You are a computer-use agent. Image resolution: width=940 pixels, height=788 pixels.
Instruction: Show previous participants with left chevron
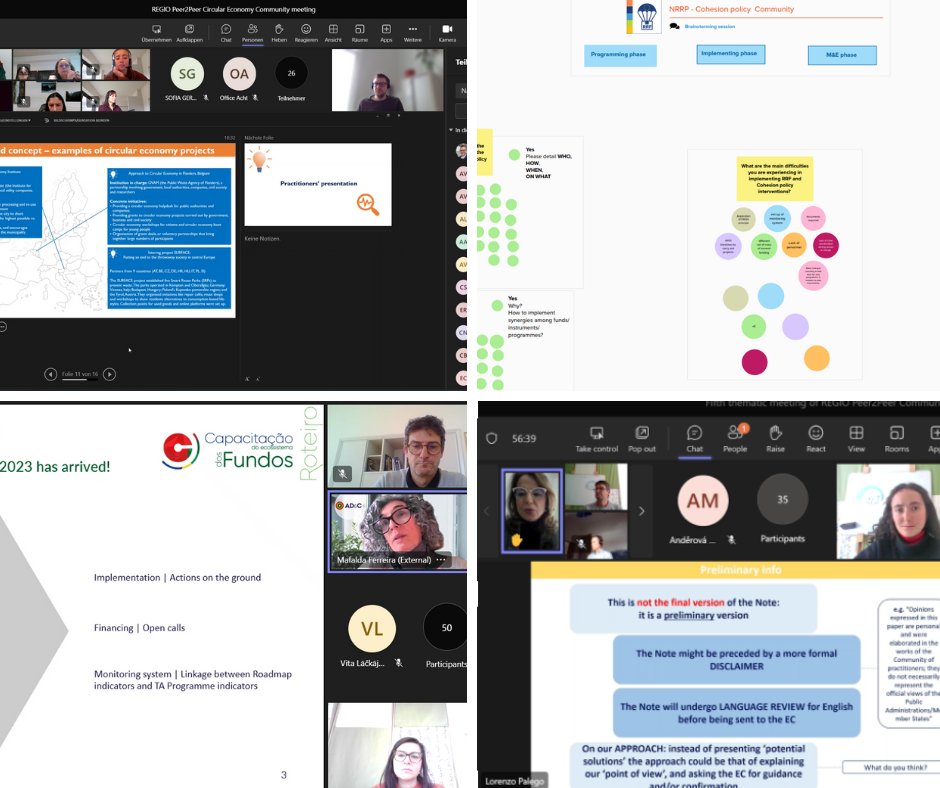click(x=486, y=511)
